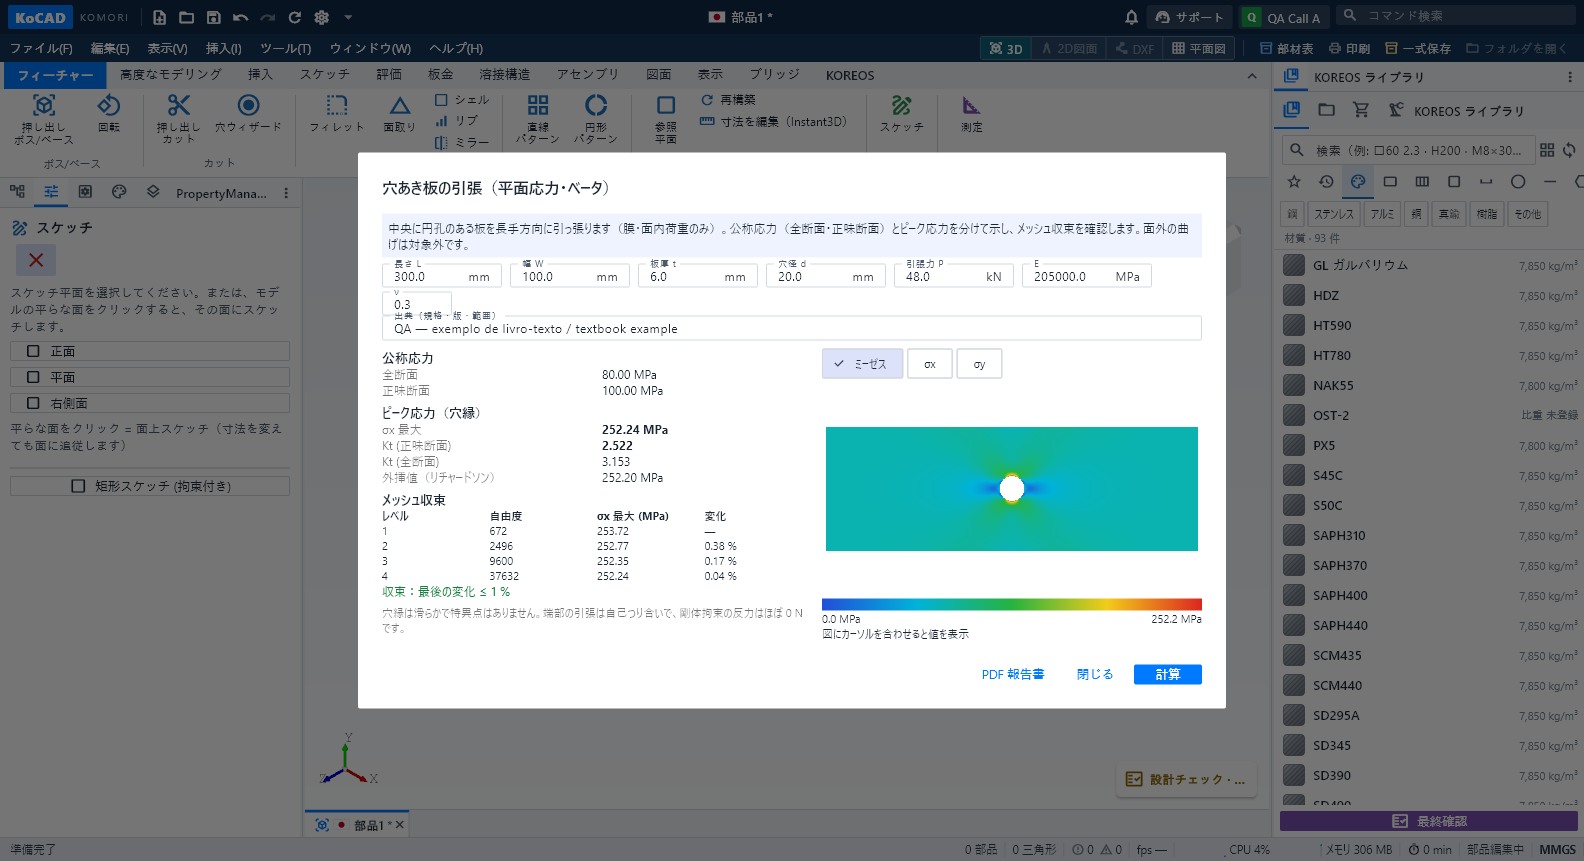
Task: Open the KOREOS library options menu
Action: 1569,77
